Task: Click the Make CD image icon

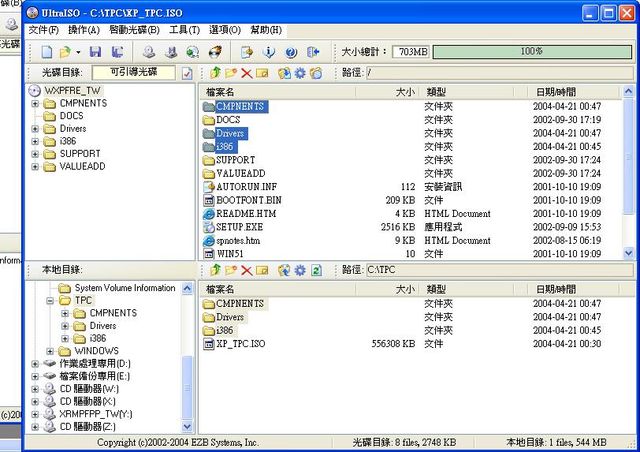Action: [x=149, y=52]
